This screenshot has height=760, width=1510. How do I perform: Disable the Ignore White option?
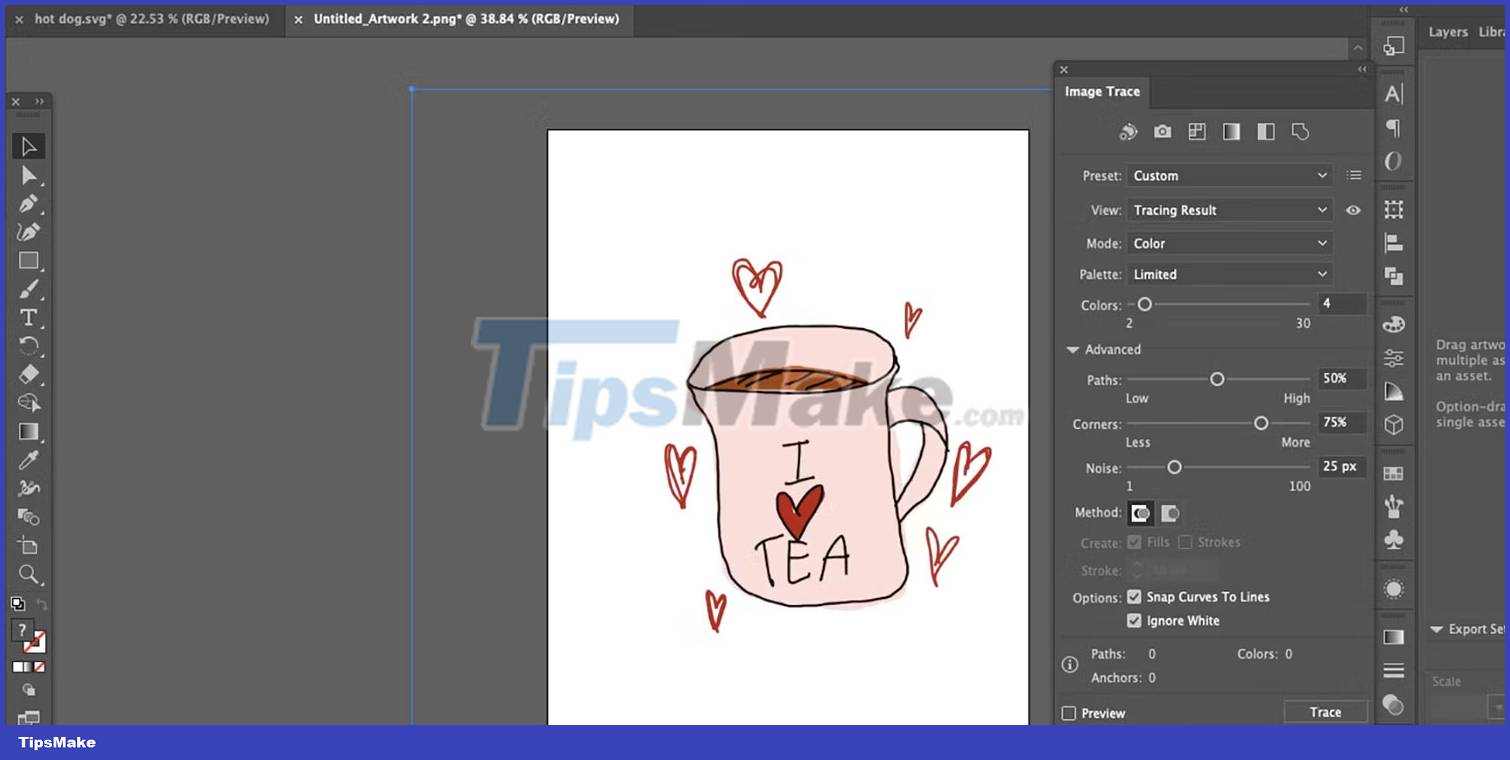(1134, 620)
